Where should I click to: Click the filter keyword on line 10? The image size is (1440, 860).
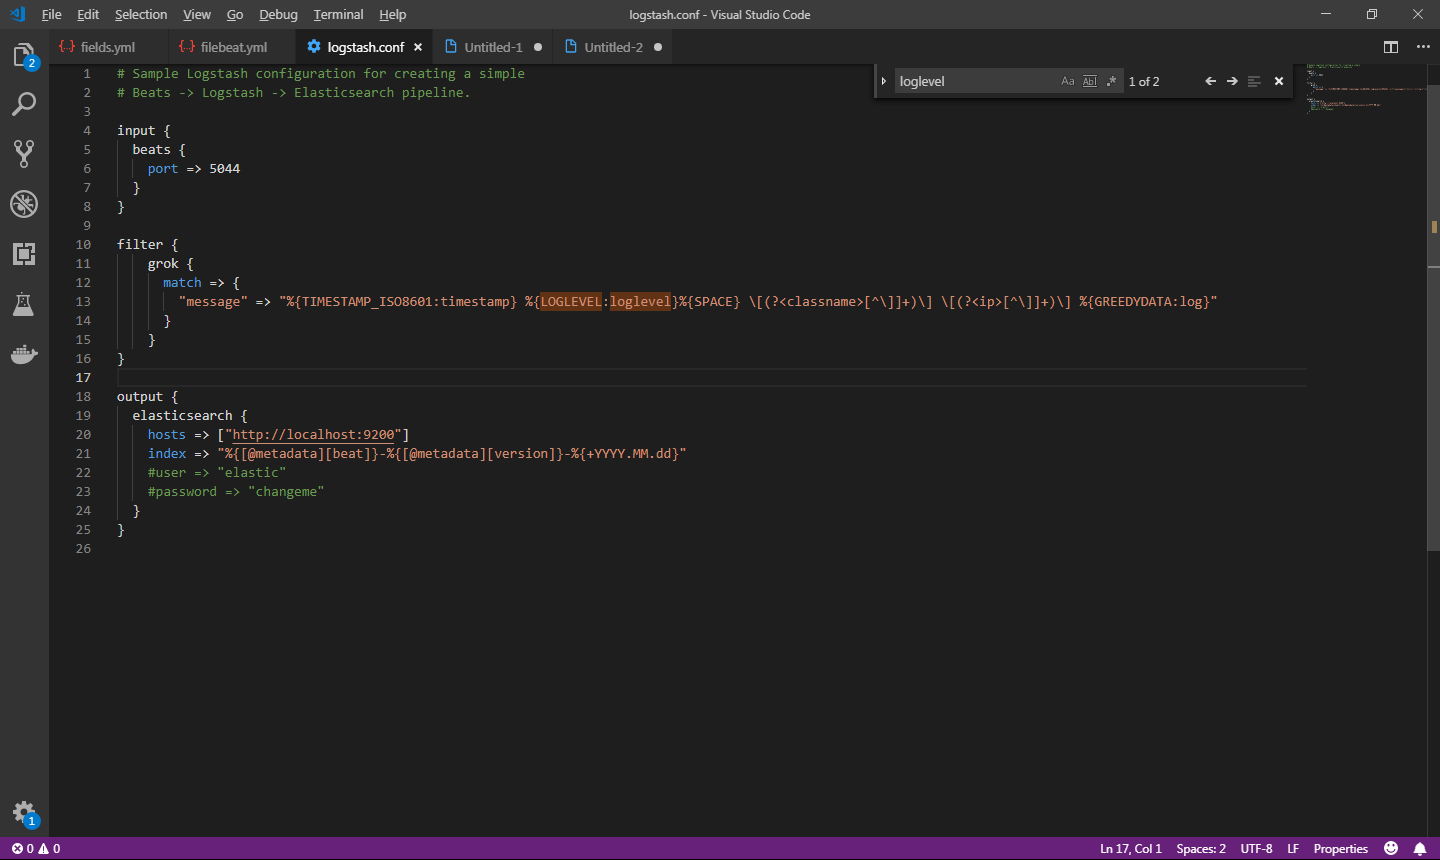(140, 245)
